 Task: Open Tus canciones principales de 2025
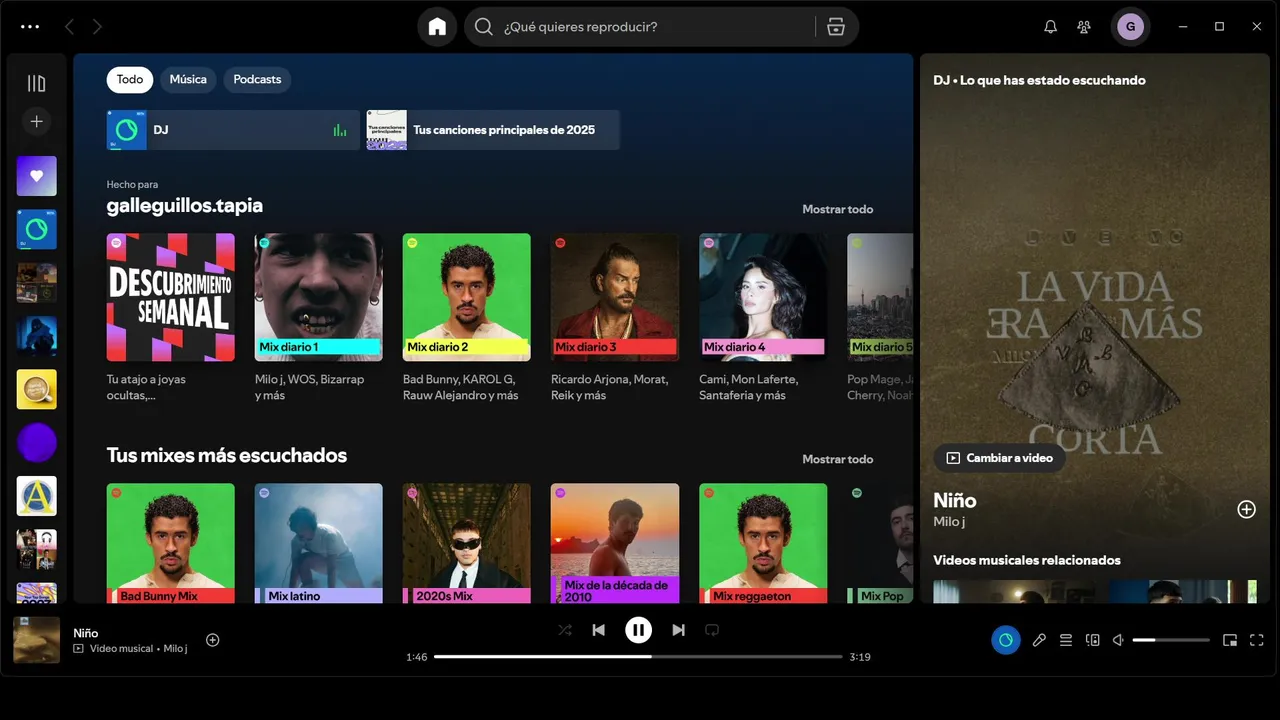coord(493,130)
